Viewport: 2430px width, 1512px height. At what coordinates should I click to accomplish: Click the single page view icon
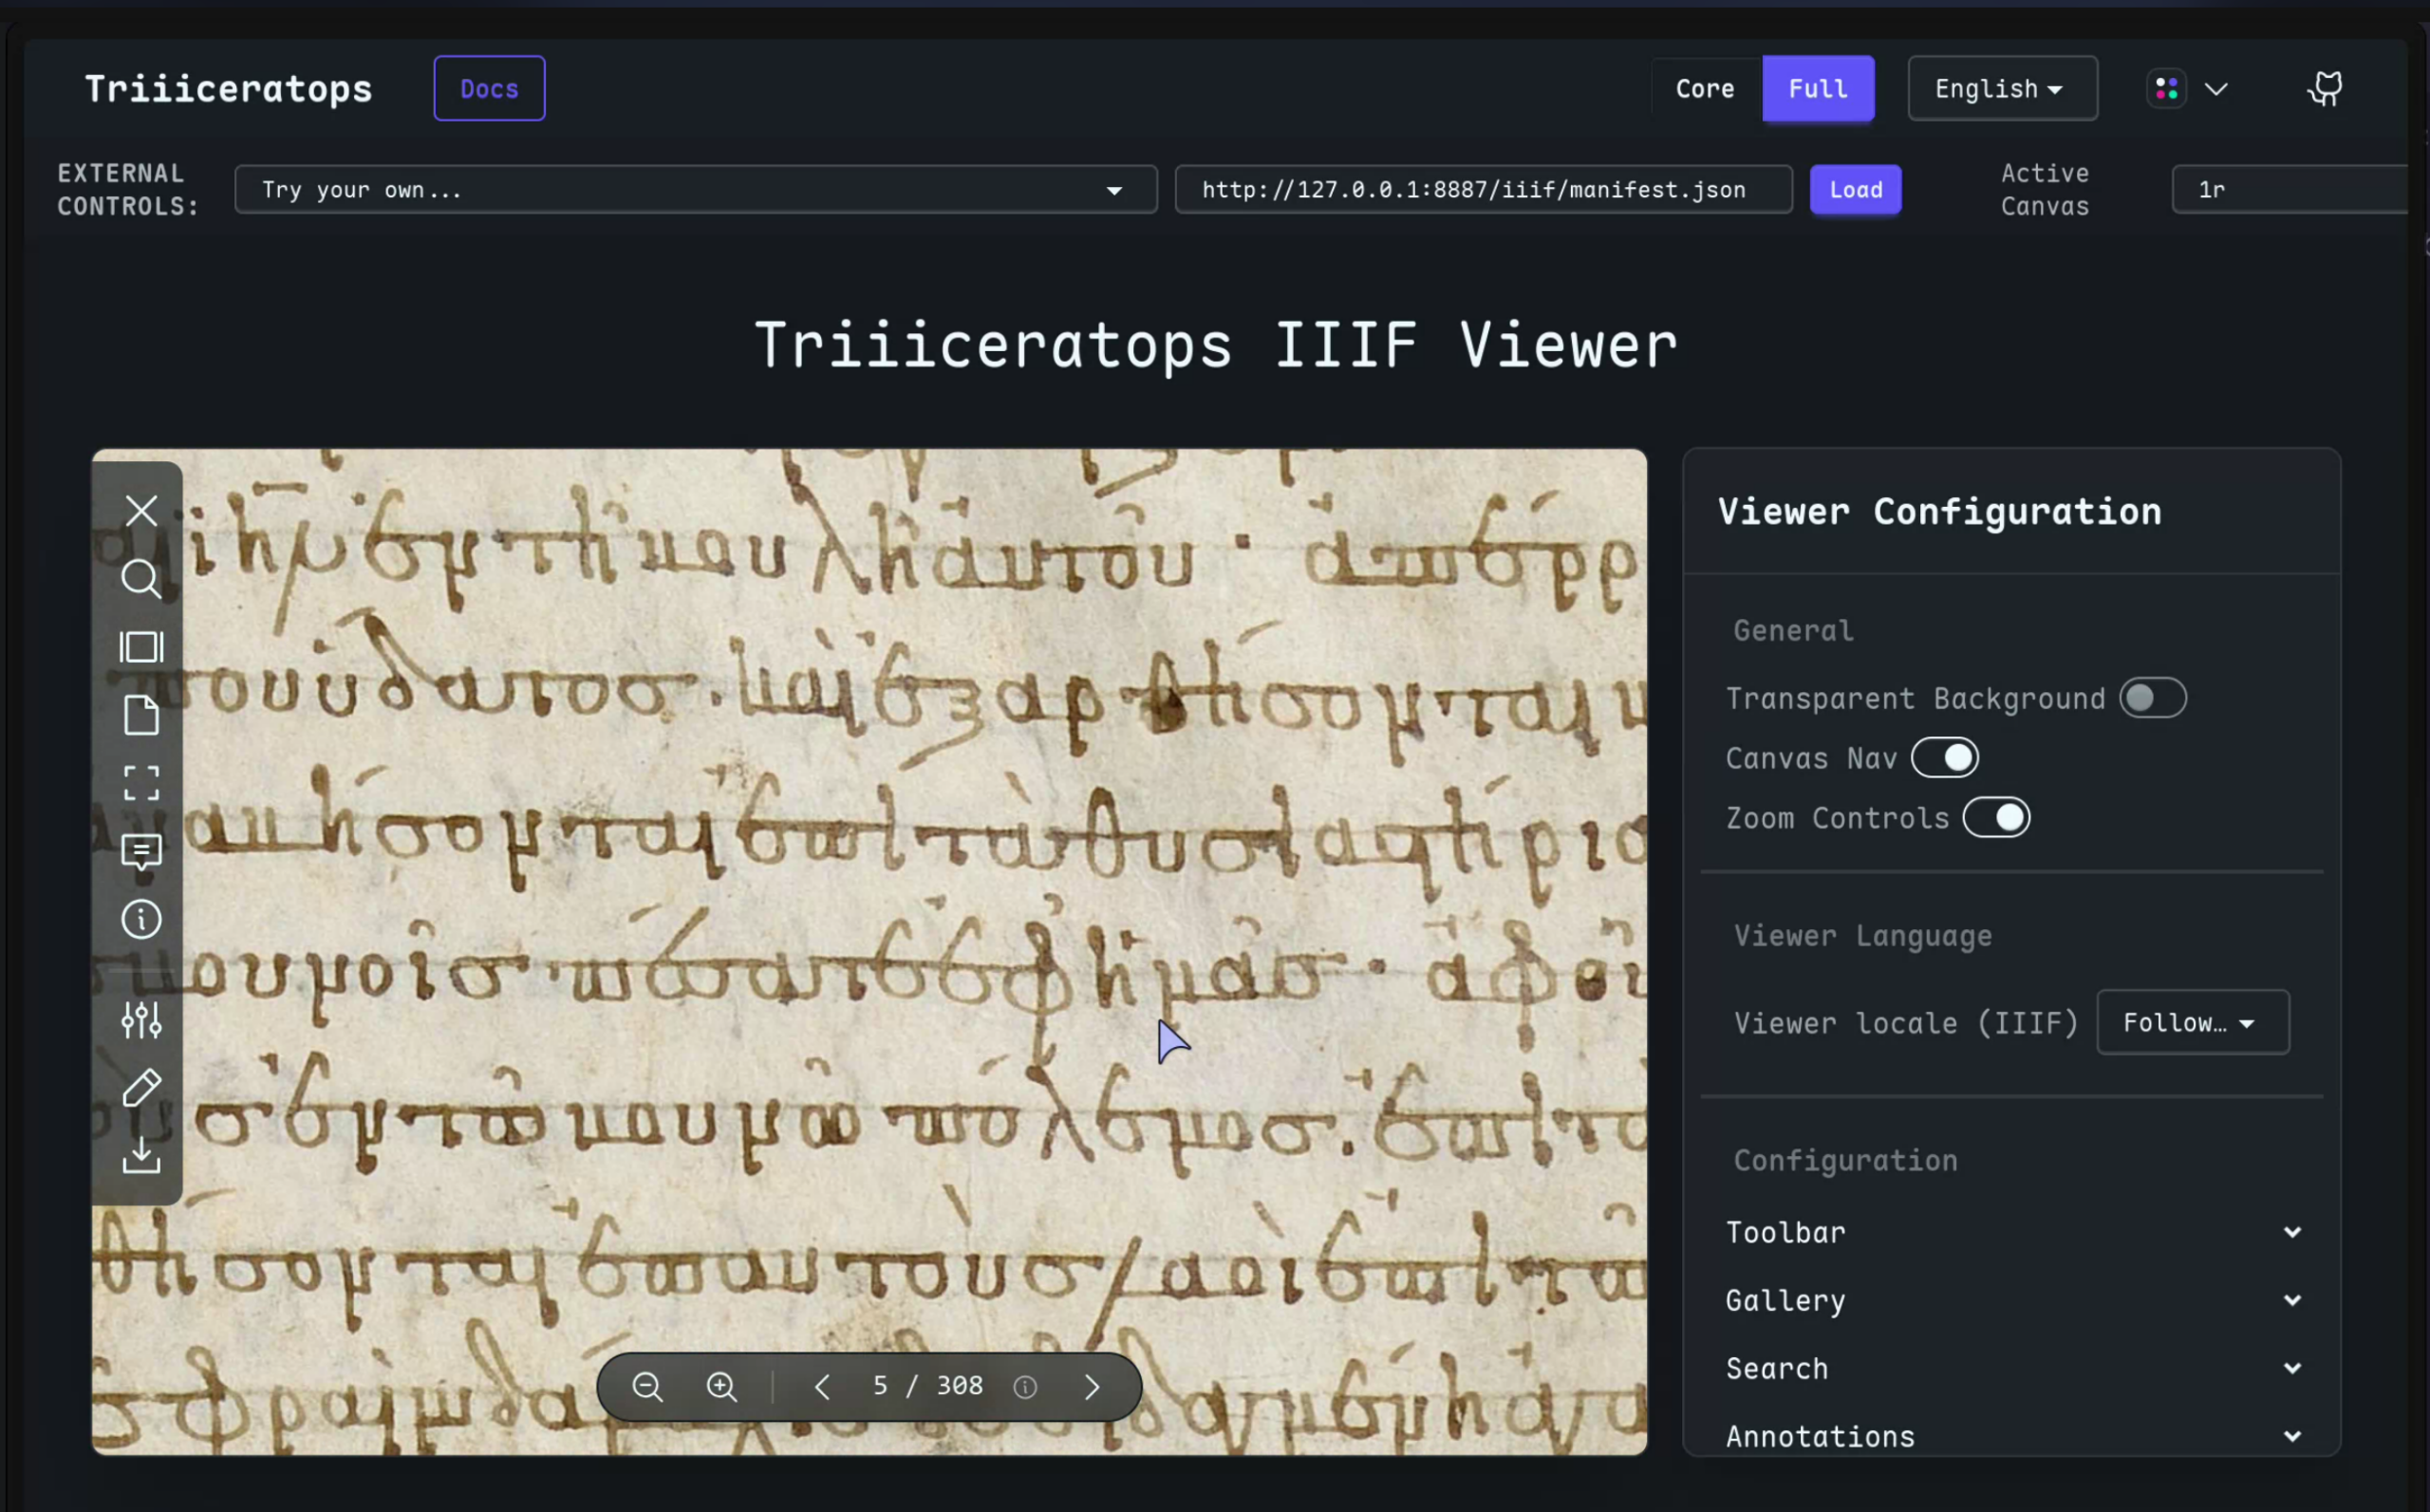[141, 715]
